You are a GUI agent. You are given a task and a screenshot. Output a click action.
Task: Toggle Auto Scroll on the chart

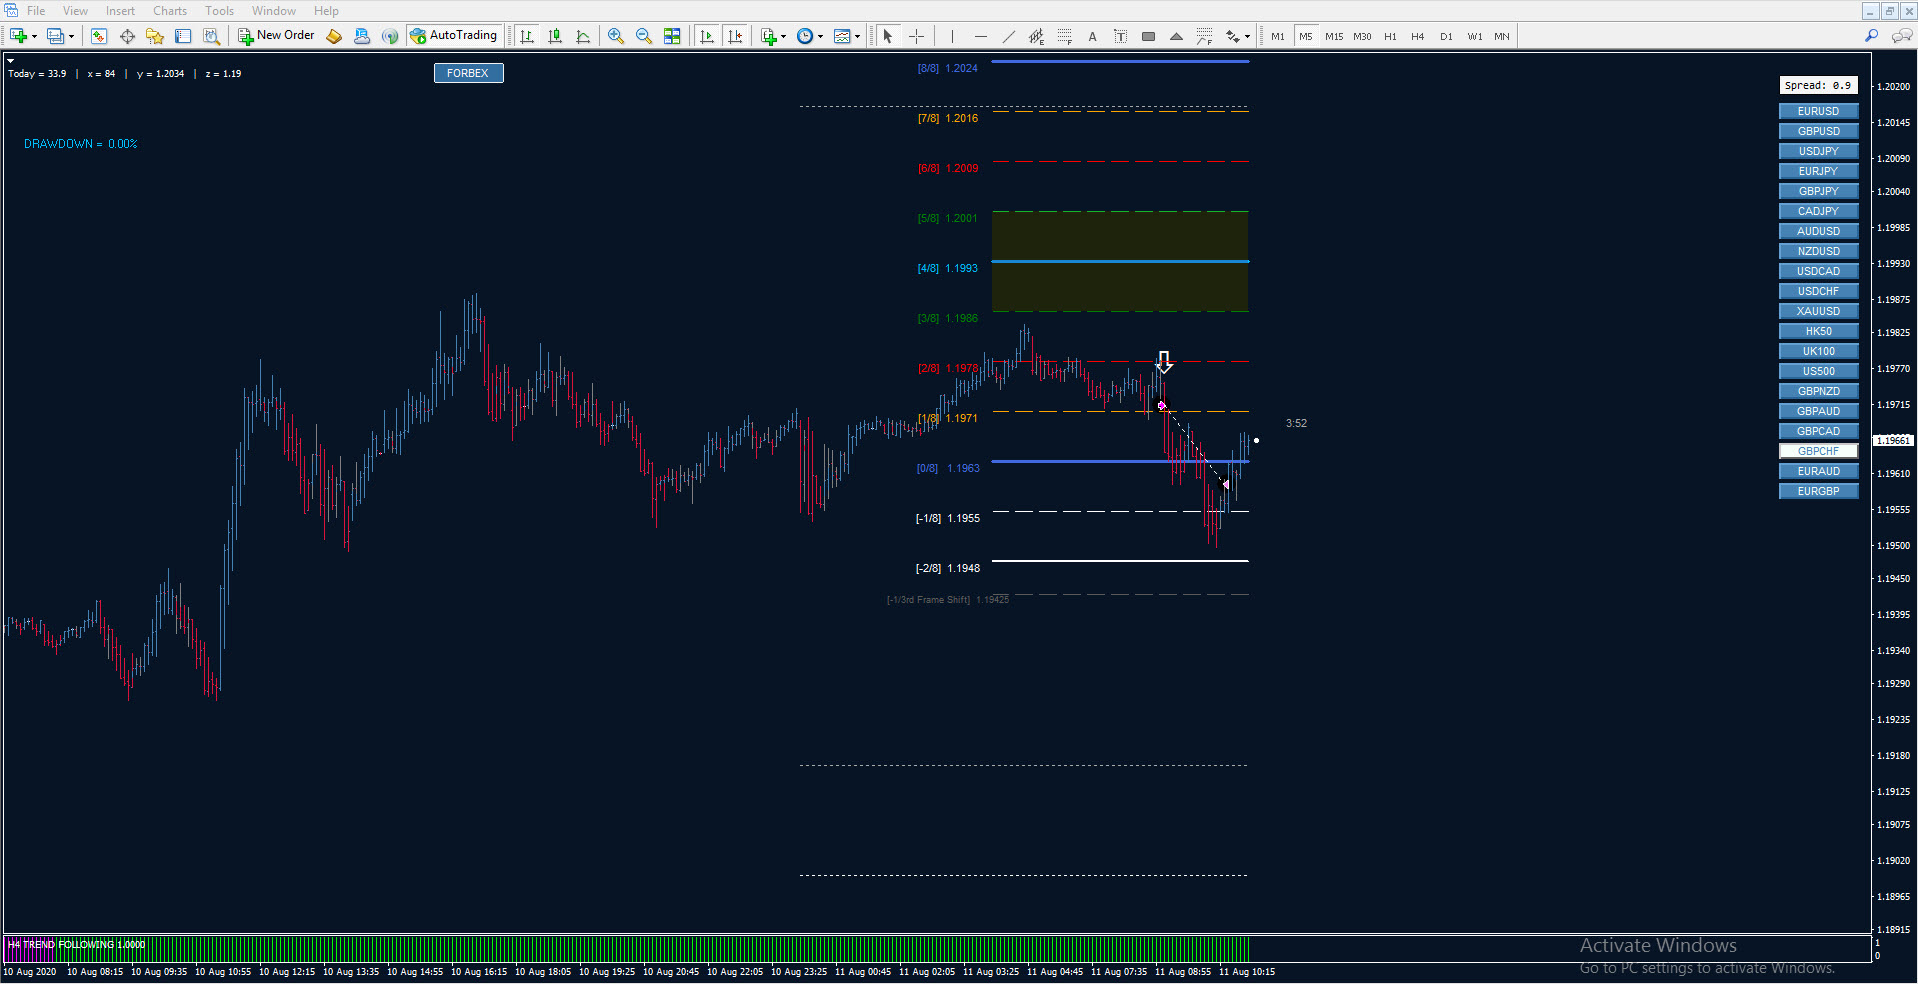708,36
